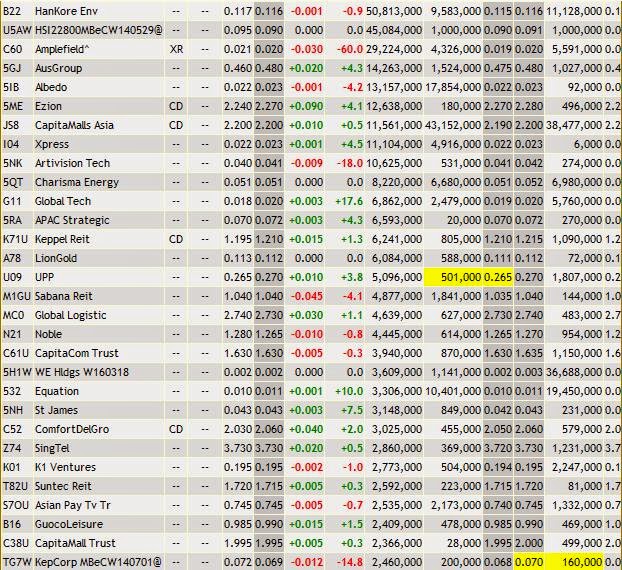Select the Artivision Tech row
Screen dimensions: 622x570
72,163
